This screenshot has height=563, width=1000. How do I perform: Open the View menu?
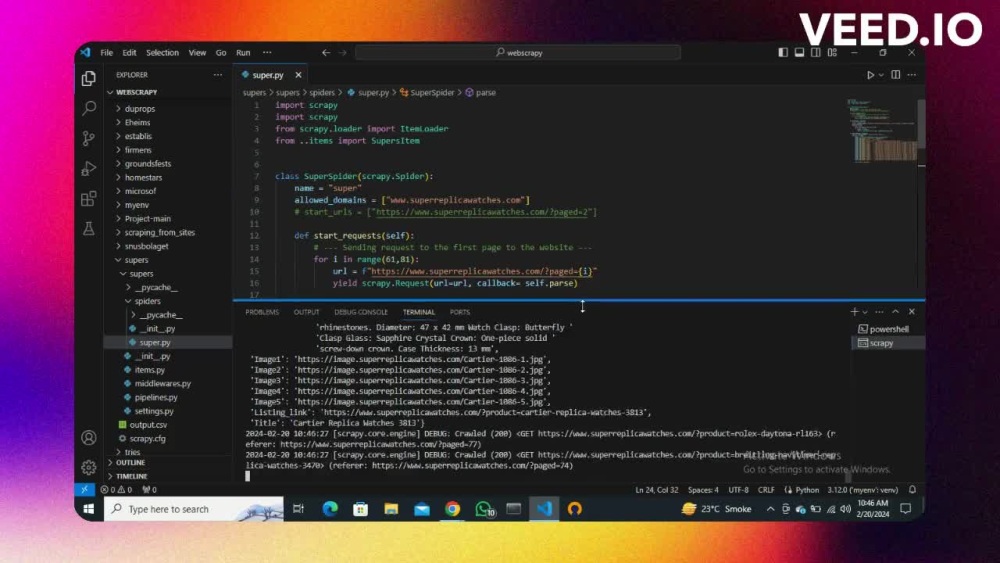point(197,53)
